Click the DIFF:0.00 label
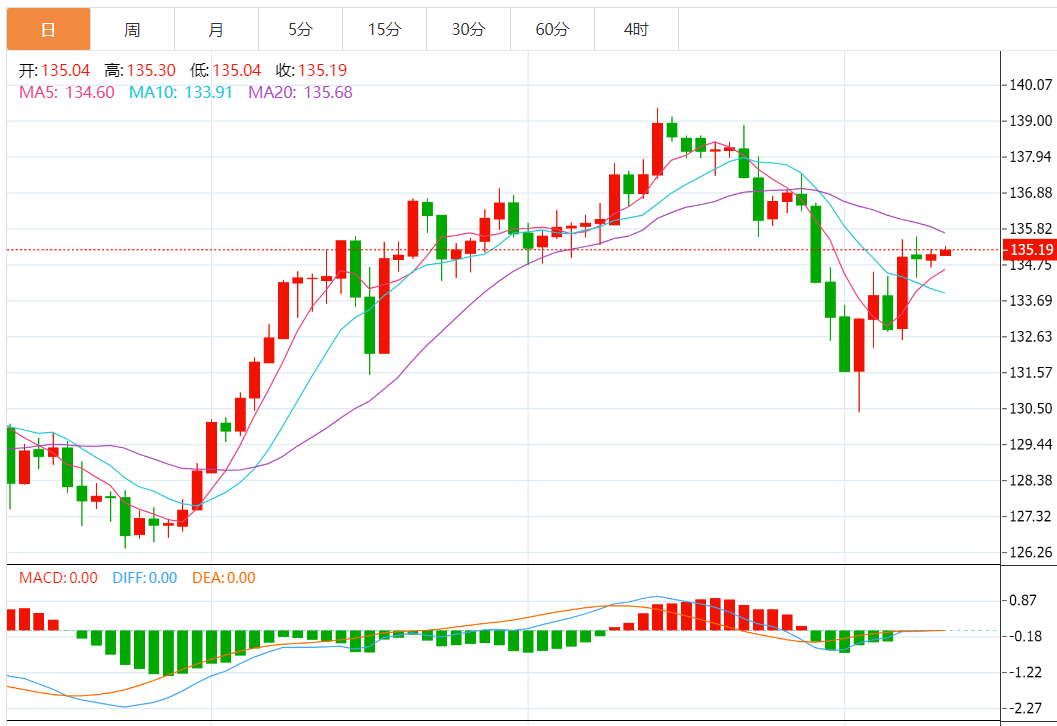 click(x=145, y=578)
